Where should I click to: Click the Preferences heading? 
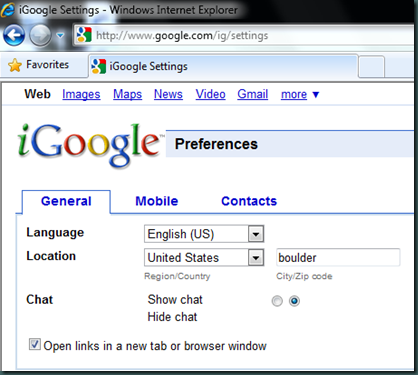point(216,144)
